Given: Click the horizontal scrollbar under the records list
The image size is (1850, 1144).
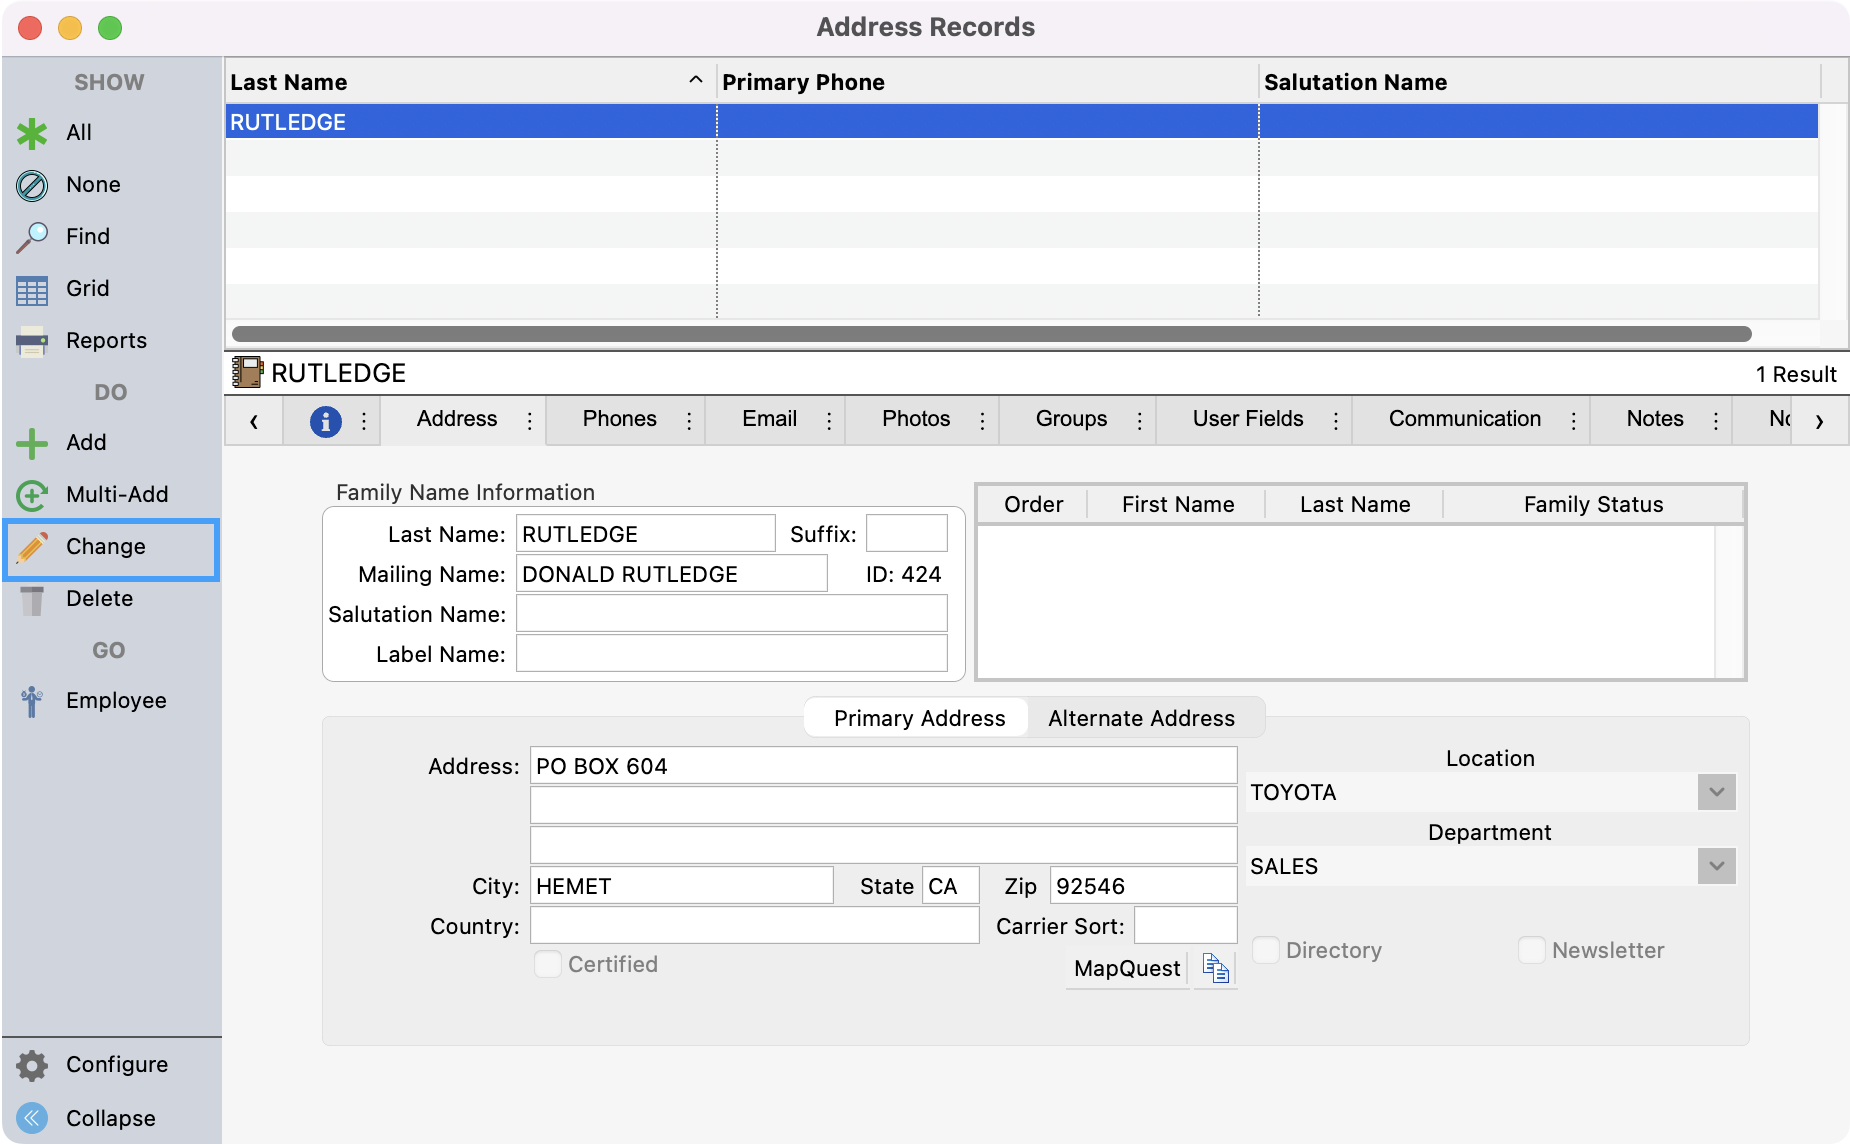Looking at the screenshot, I should pos(990,334).
